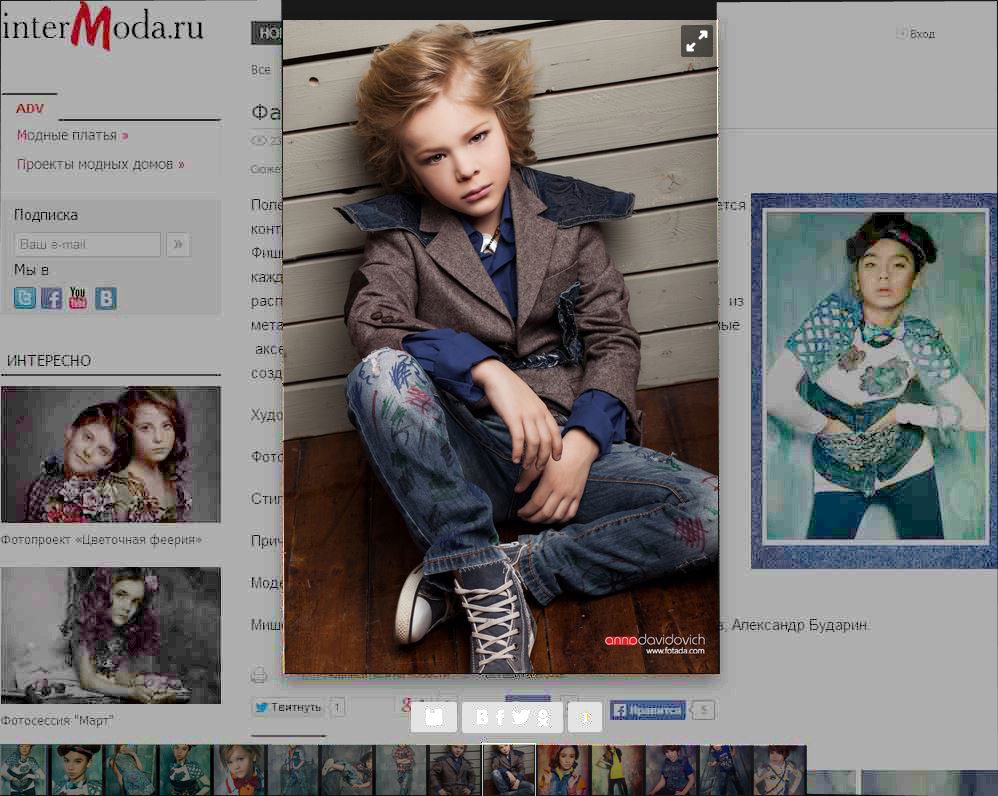998x796 pixels.
Task: Select filmstrip thumbnail with yellow top figure
Action: pyautogui.click(x=617, y=770)
